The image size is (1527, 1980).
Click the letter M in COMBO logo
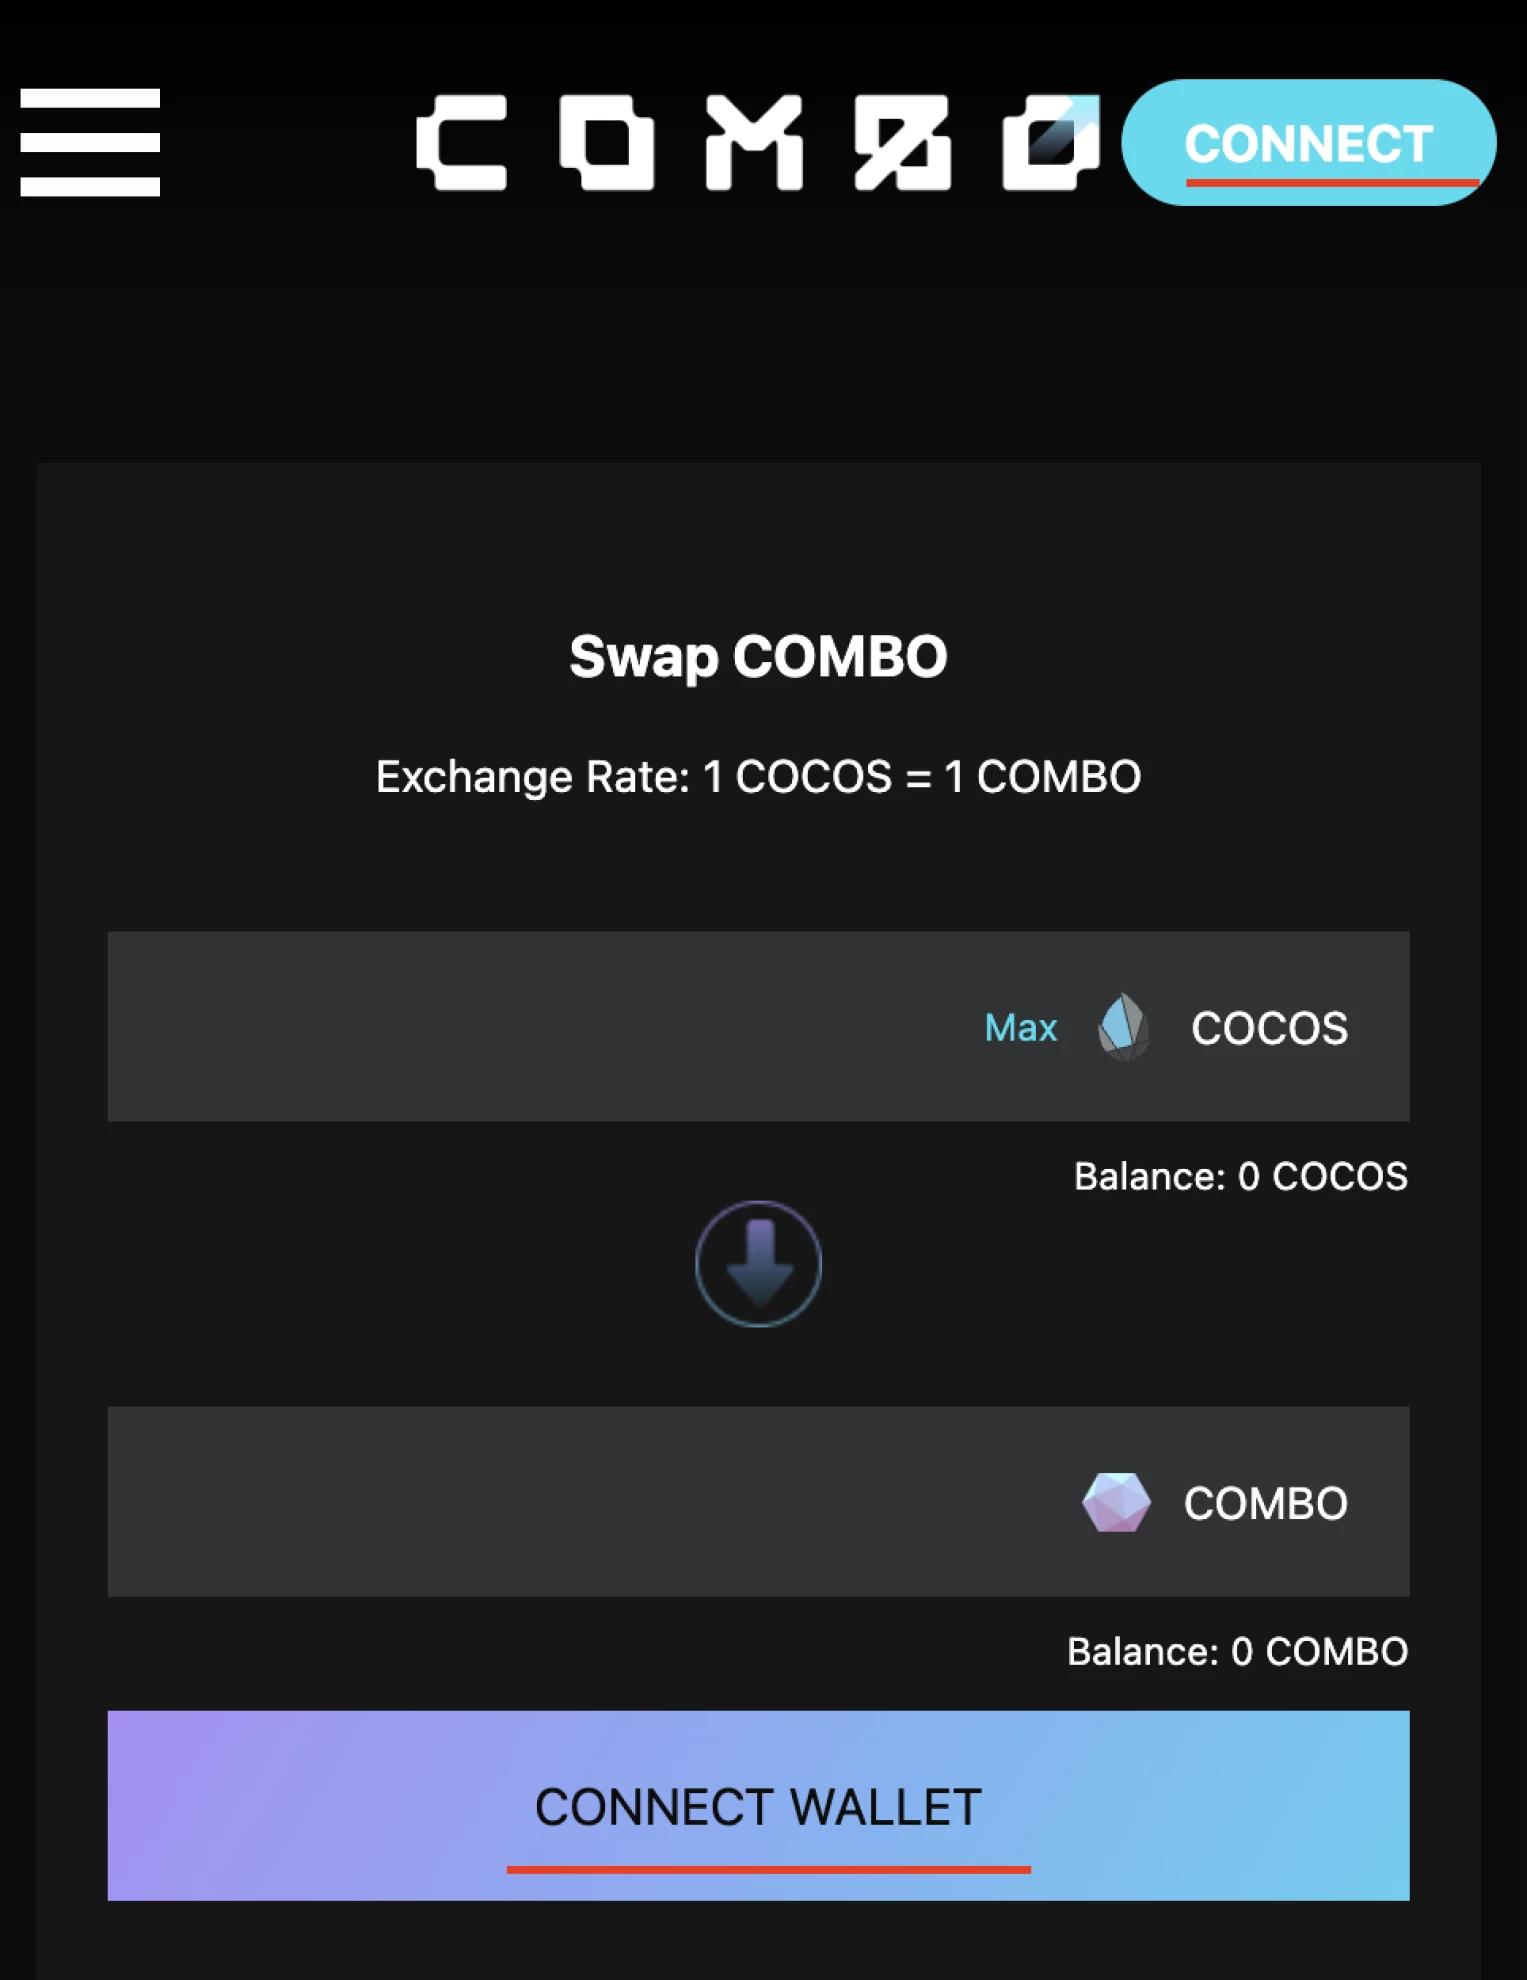(754, 143)
